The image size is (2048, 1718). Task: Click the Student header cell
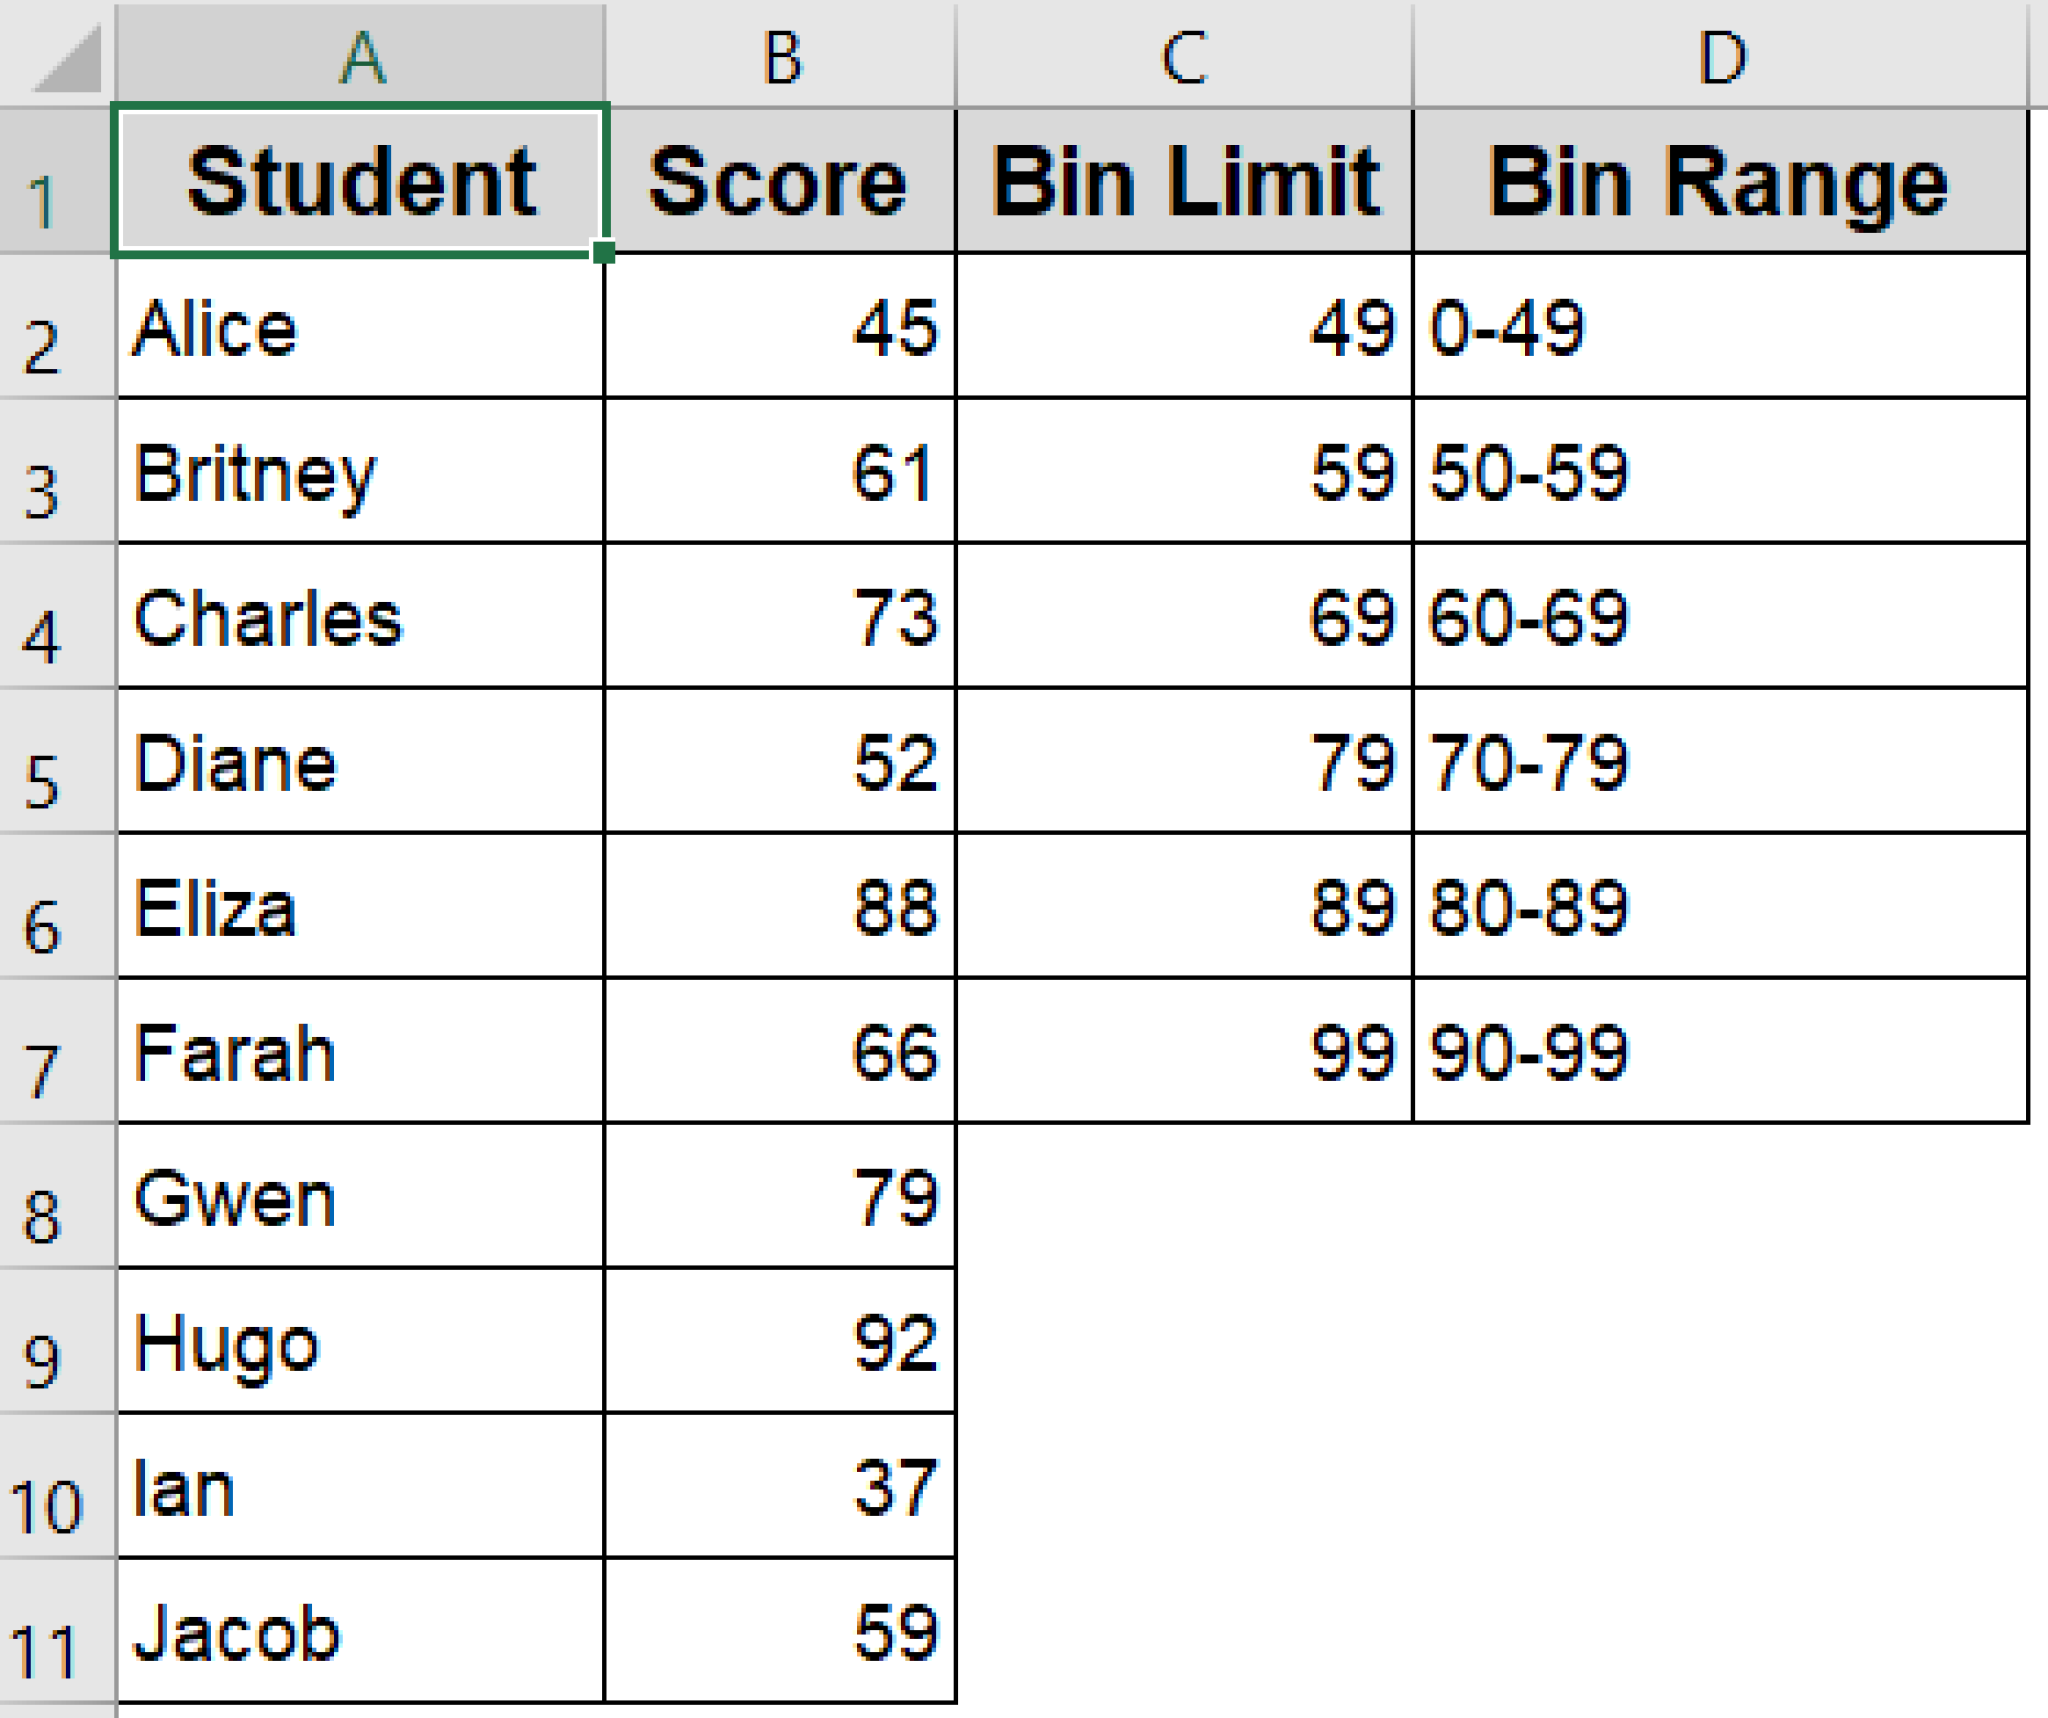(360, 180)
